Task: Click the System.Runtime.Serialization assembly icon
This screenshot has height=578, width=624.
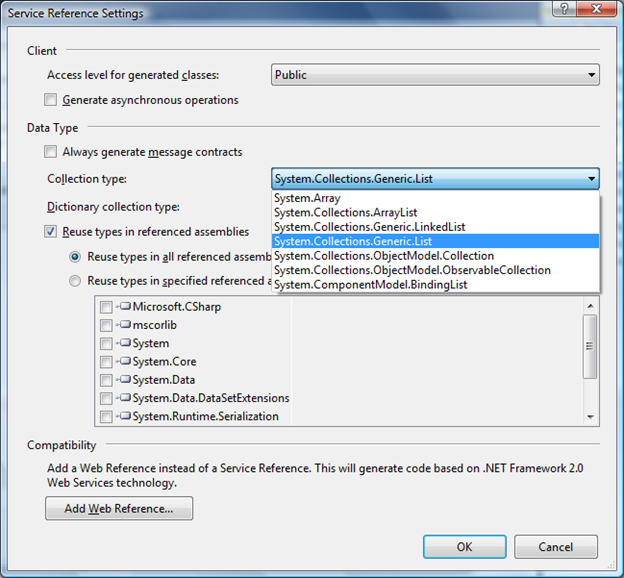Action: point(124,416)
